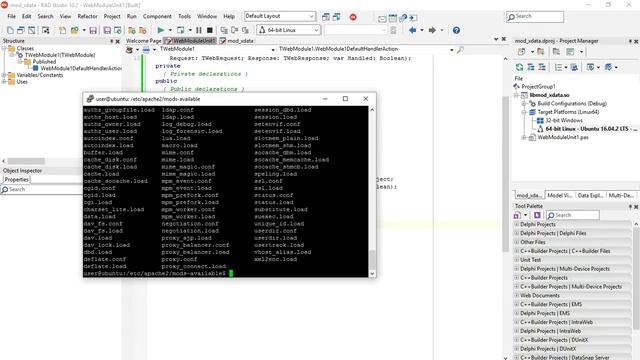Screen dimensions: 640x360
Task: Click the purple filter icon in Tool Palette
Action: click(537, 215)
